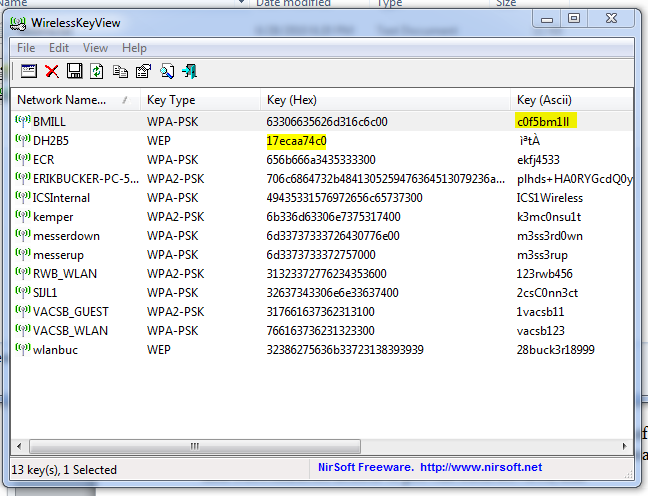The width and height of the screenshot is (648, 496).
Task: Click hex key 32386275636b33723138393939
Action: pos(345,350)
